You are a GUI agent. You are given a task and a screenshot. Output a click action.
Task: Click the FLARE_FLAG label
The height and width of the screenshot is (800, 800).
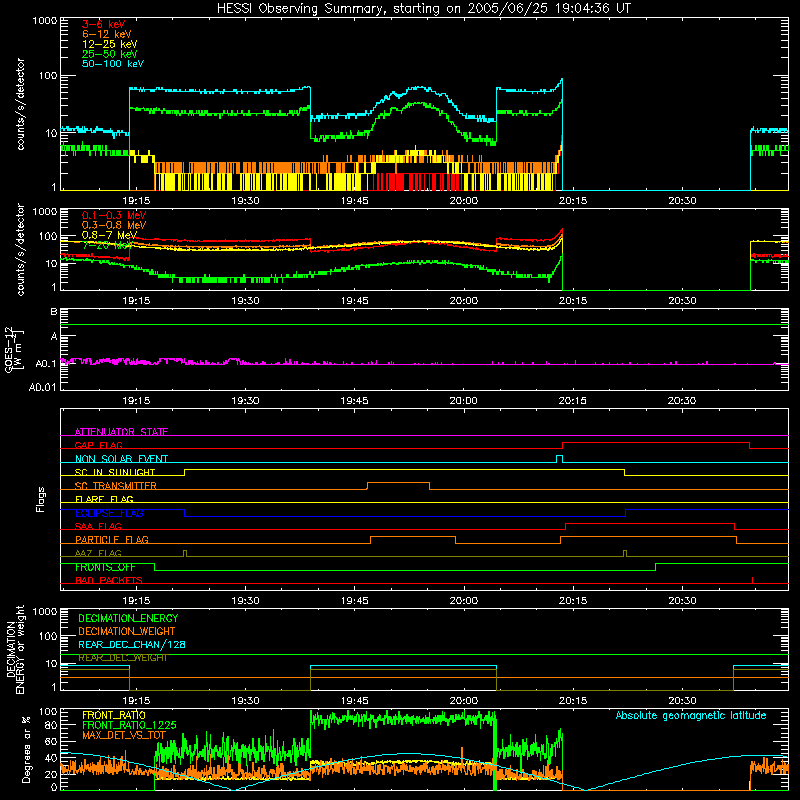coord(104,499)
